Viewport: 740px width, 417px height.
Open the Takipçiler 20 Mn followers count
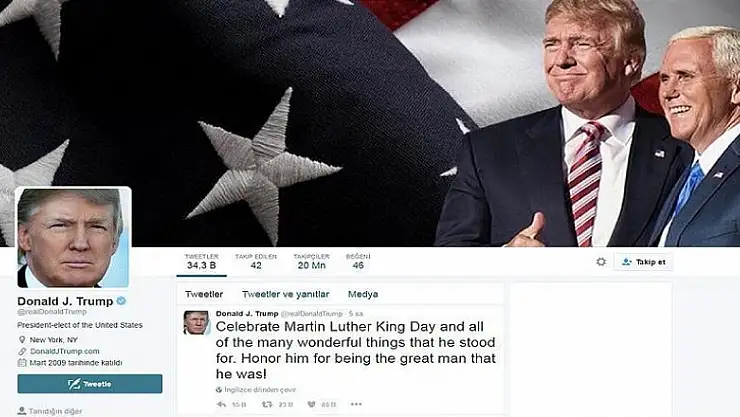tap(311, 261)
